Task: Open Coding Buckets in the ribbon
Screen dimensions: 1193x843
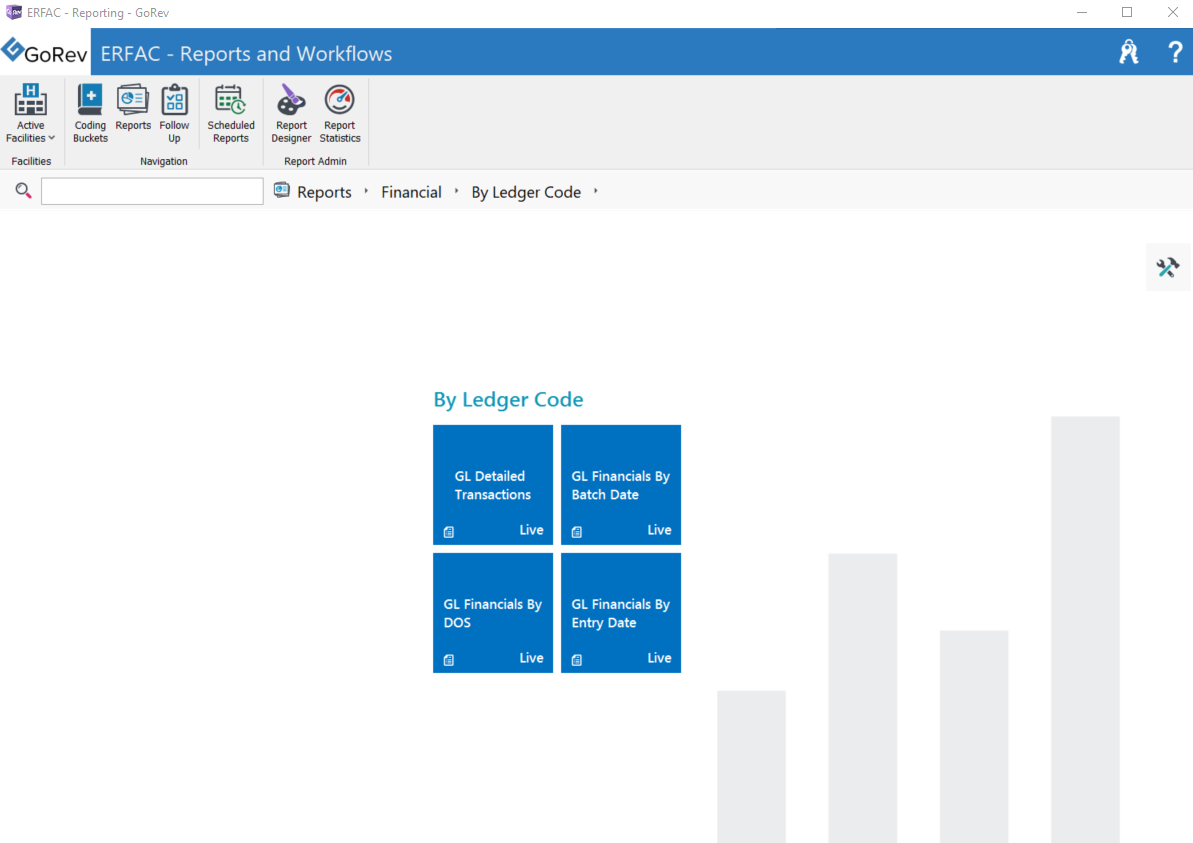Action: click(90, 113)
